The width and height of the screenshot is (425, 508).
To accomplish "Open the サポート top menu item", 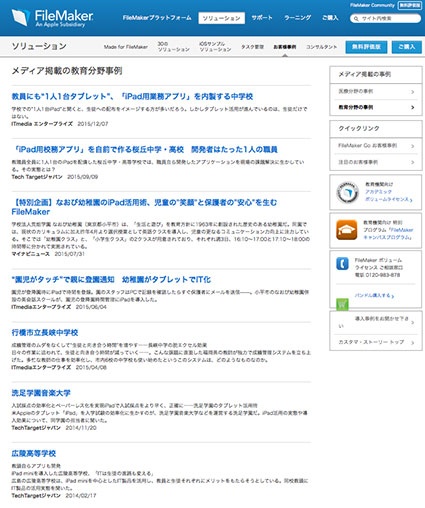I will pos(262,18).
